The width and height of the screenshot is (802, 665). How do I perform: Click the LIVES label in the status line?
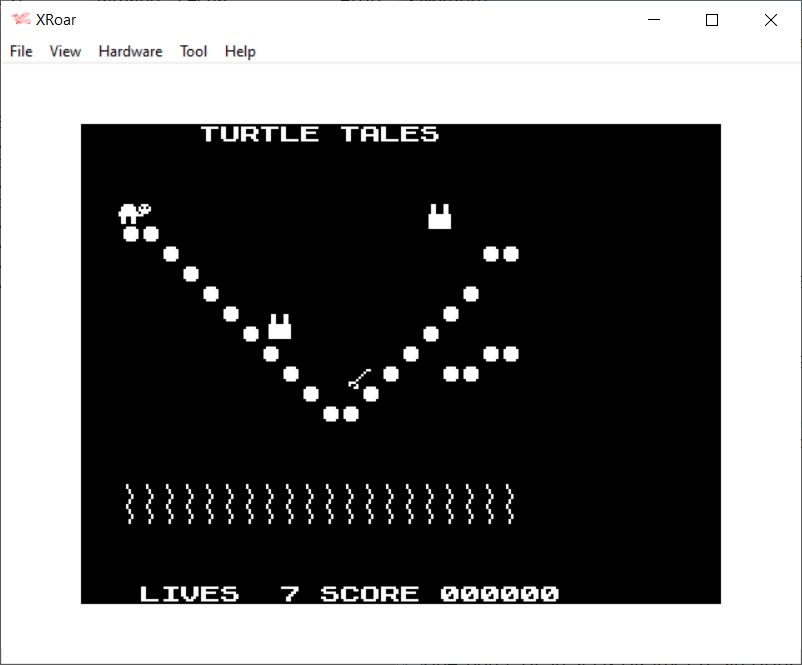point(189,594)
